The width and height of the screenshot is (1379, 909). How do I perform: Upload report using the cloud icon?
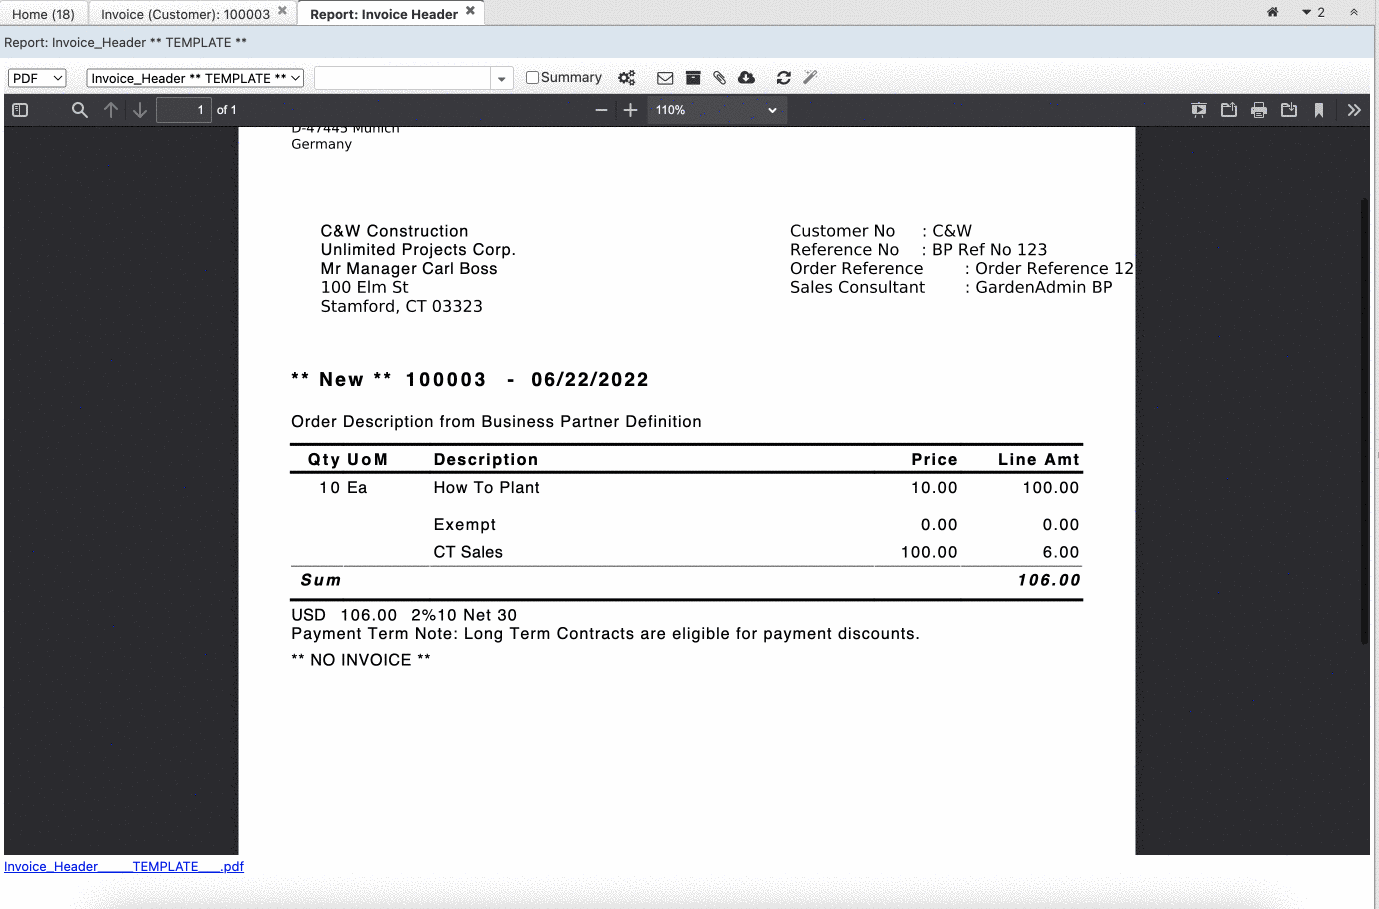746,77
